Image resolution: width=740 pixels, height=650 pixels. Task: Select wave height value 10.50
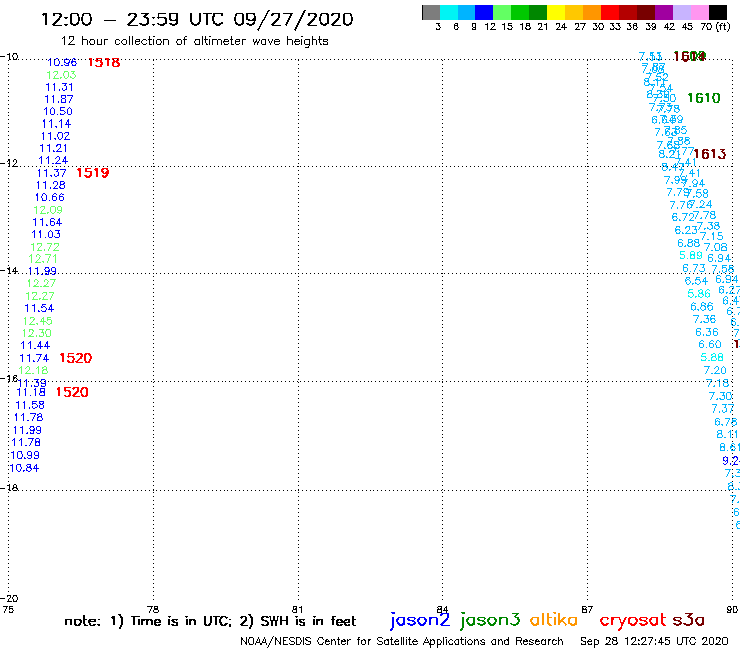58,111
